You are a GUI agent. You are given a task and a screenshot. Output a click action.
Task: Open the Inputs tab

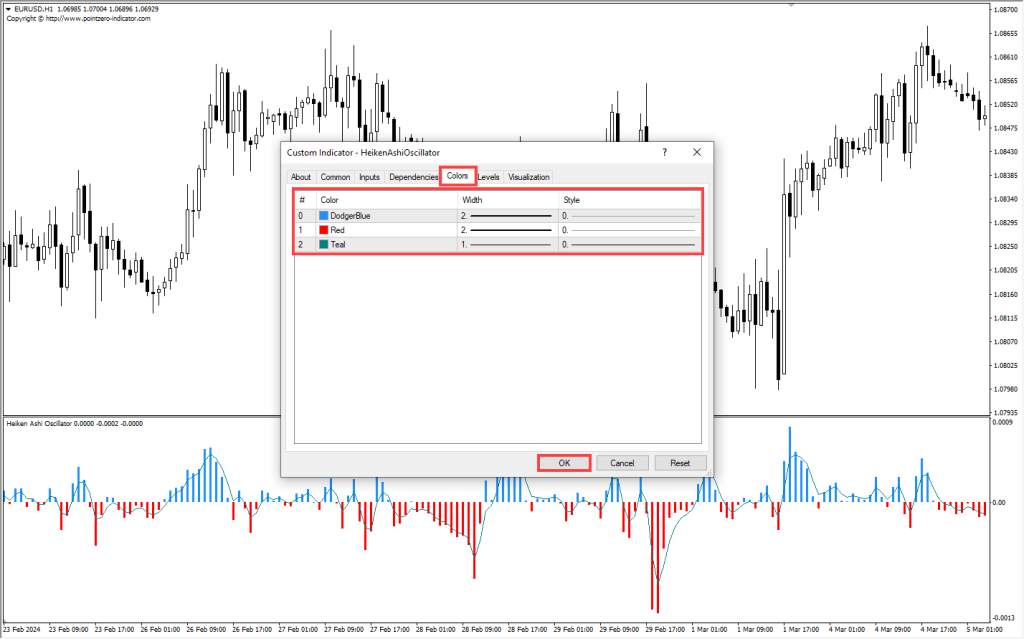coord(369,177)
